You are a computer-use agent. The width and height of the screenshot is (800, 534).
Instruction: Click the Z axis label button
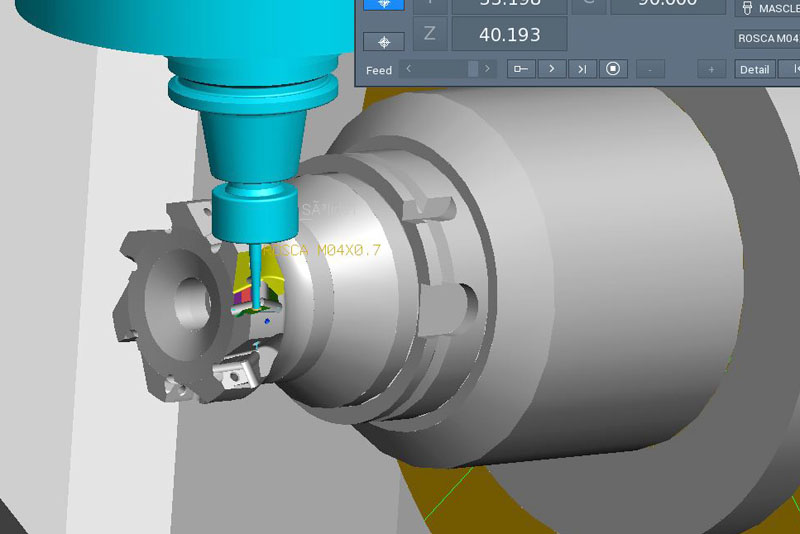(429, 34)
